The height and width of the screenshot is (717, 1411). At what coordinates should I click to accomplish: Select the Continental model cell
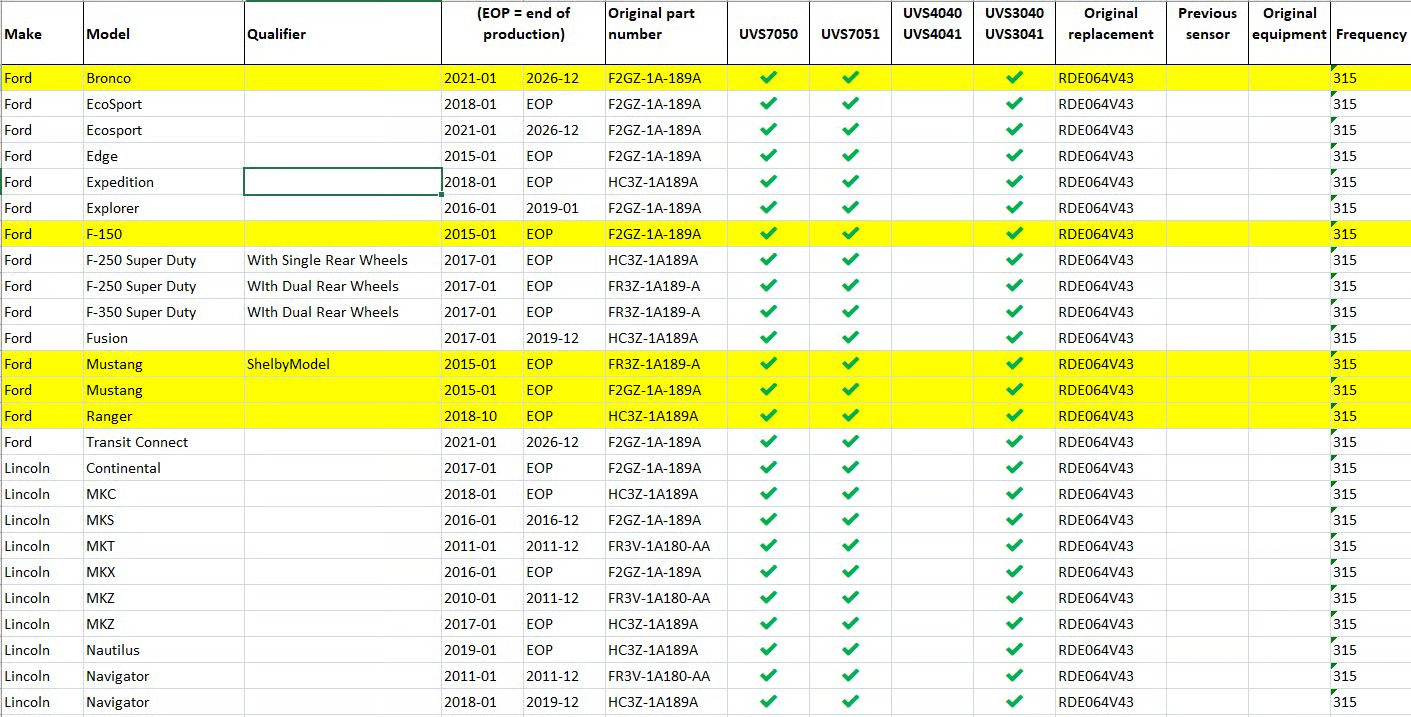[x=164, y=468]
